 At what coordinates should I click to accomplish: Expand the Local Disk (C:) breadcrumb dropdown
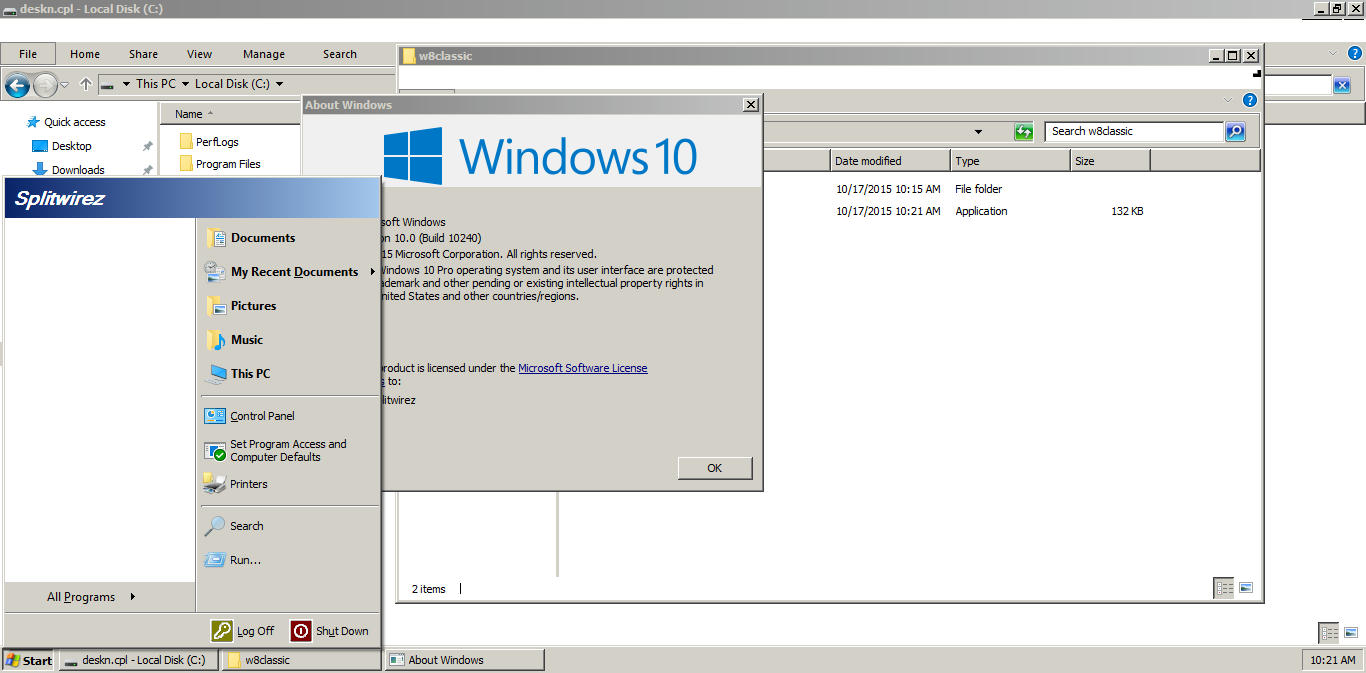pos(279,84)
